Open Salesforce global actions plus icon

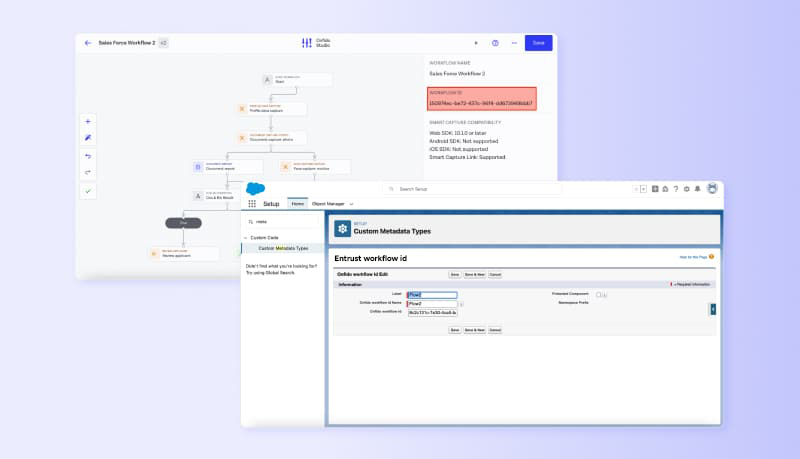coord(655,189)
